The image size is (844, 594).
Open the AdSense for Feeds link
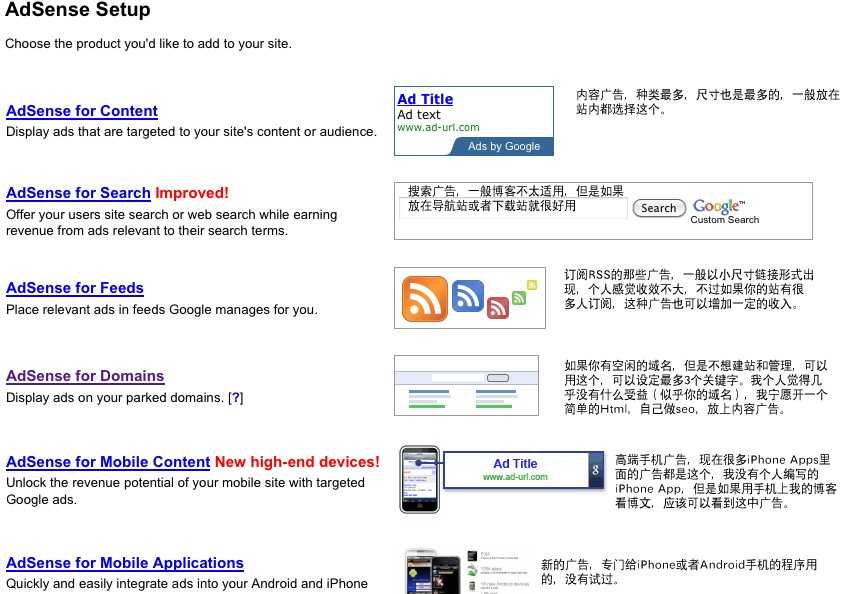(74, 288)
